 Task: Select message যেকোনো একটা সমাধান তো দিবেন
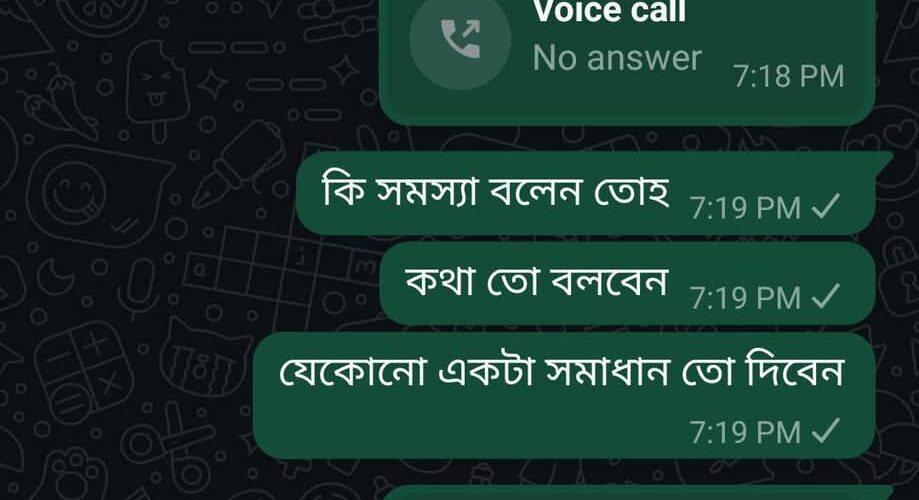(x=564, y=396)
